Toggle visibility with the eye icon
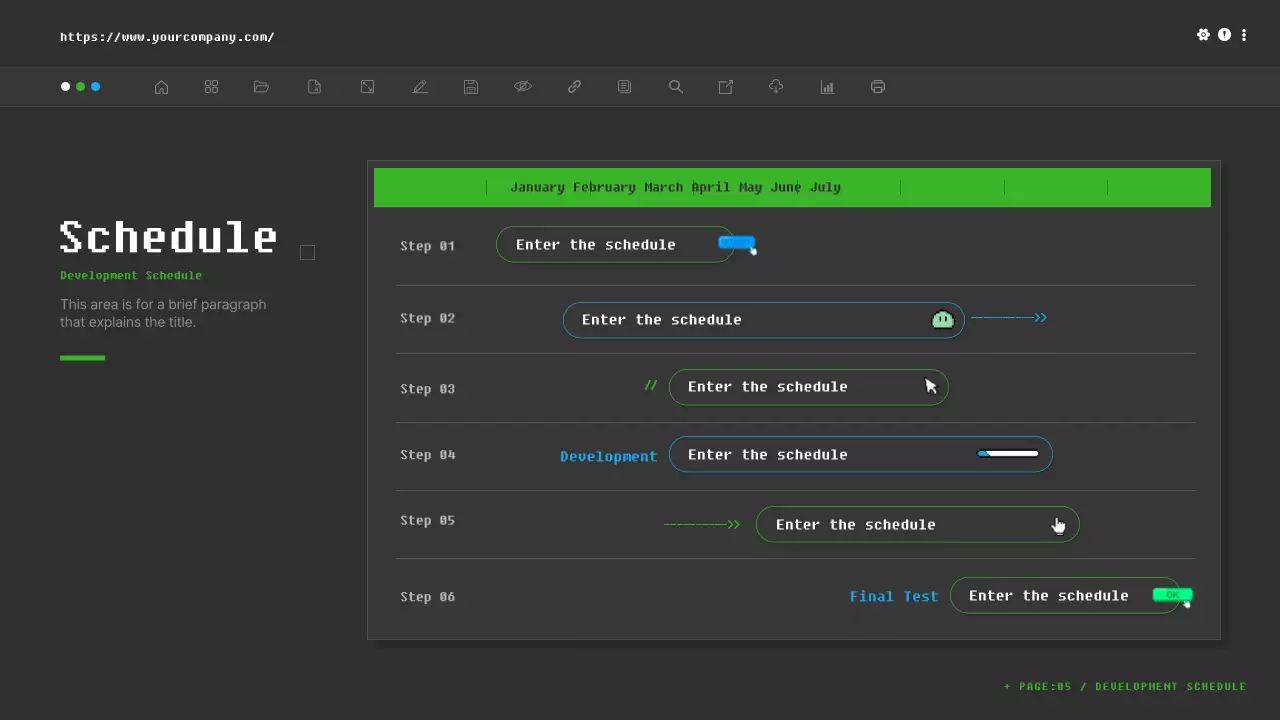Screen dimensions: 1280x720 pos(523,87)
